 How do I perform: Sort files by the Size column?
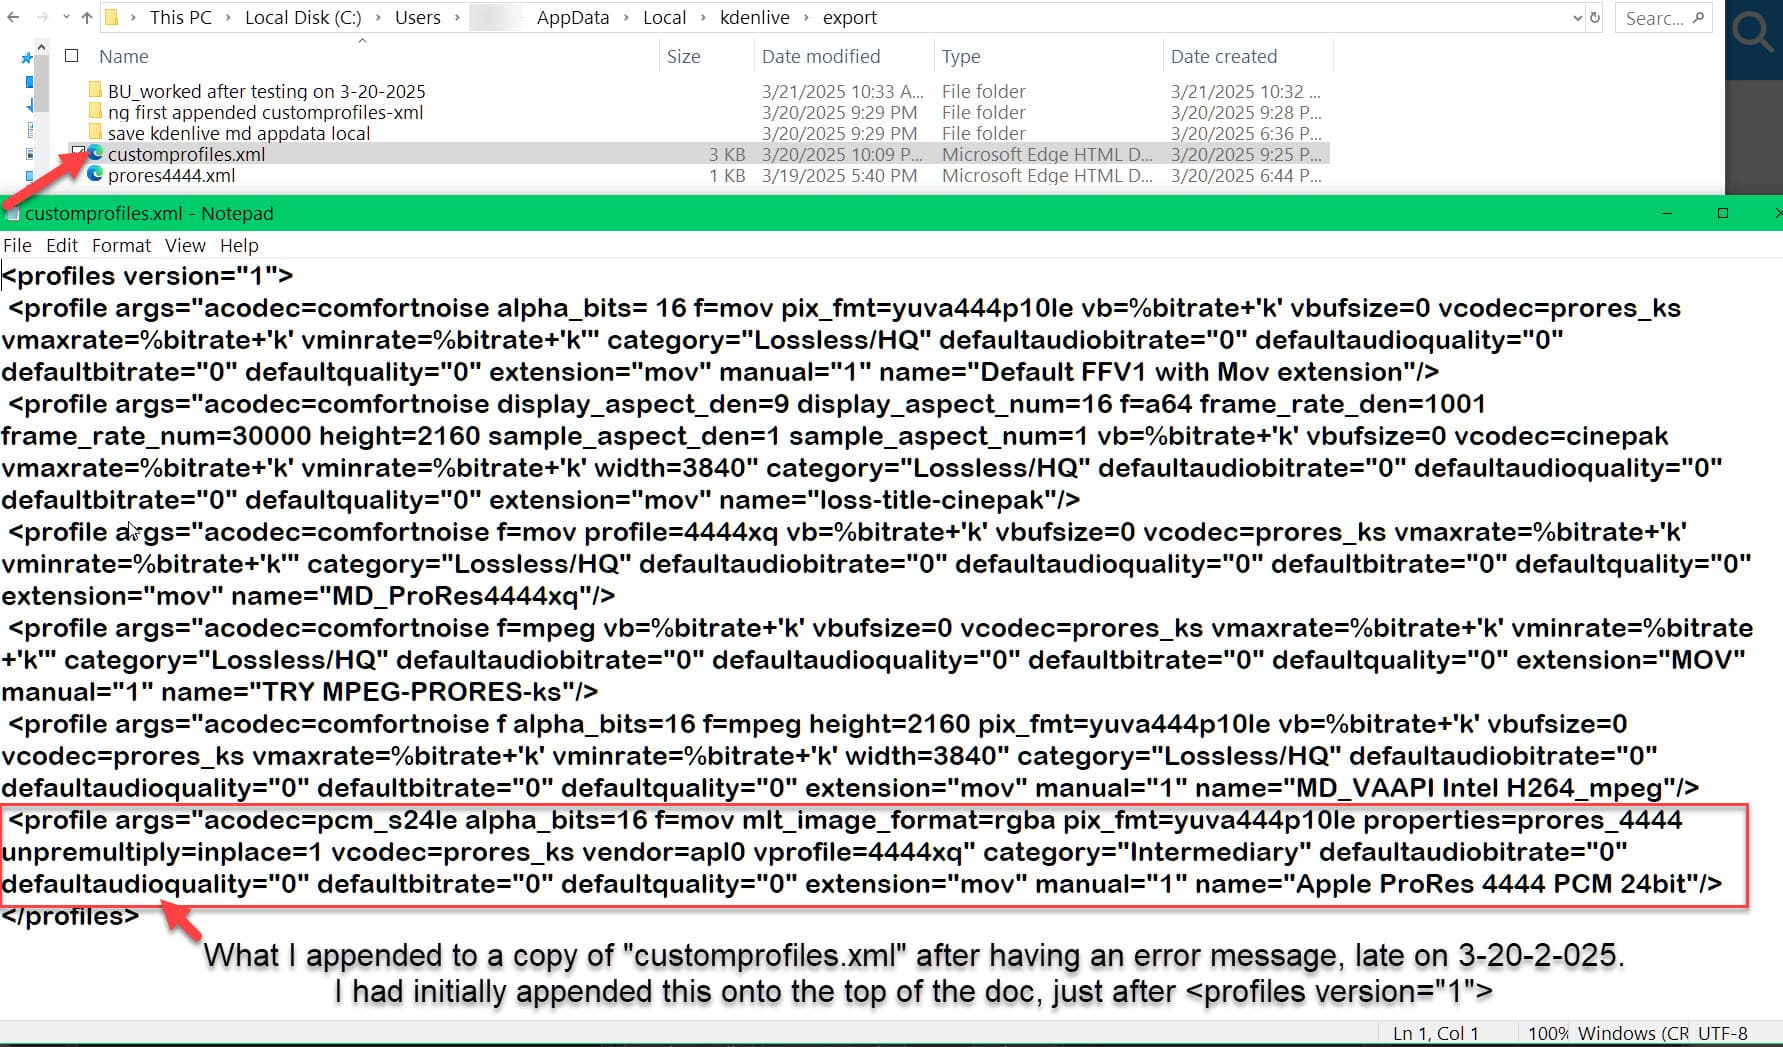684,57
